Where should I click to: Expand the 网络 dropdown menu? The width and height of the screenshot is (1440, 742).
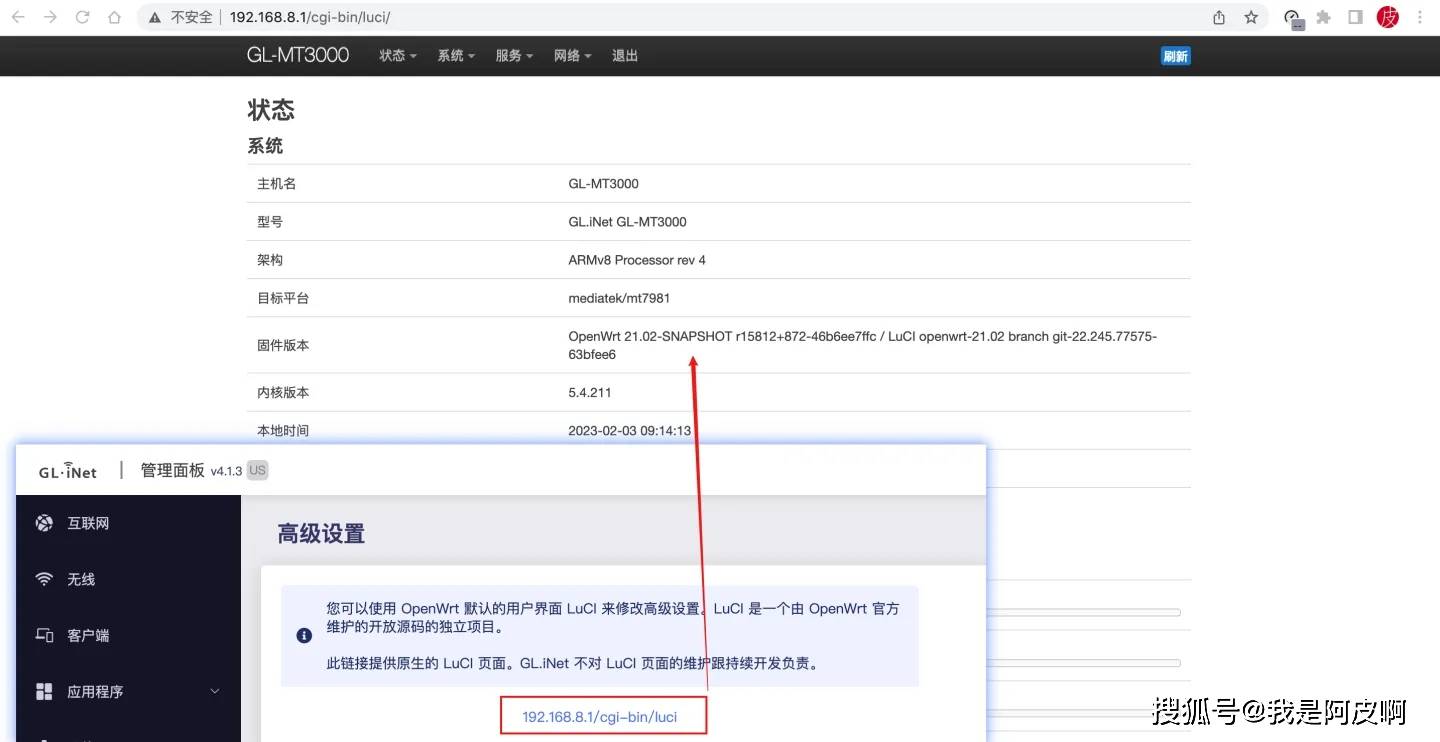click(573, 56)
